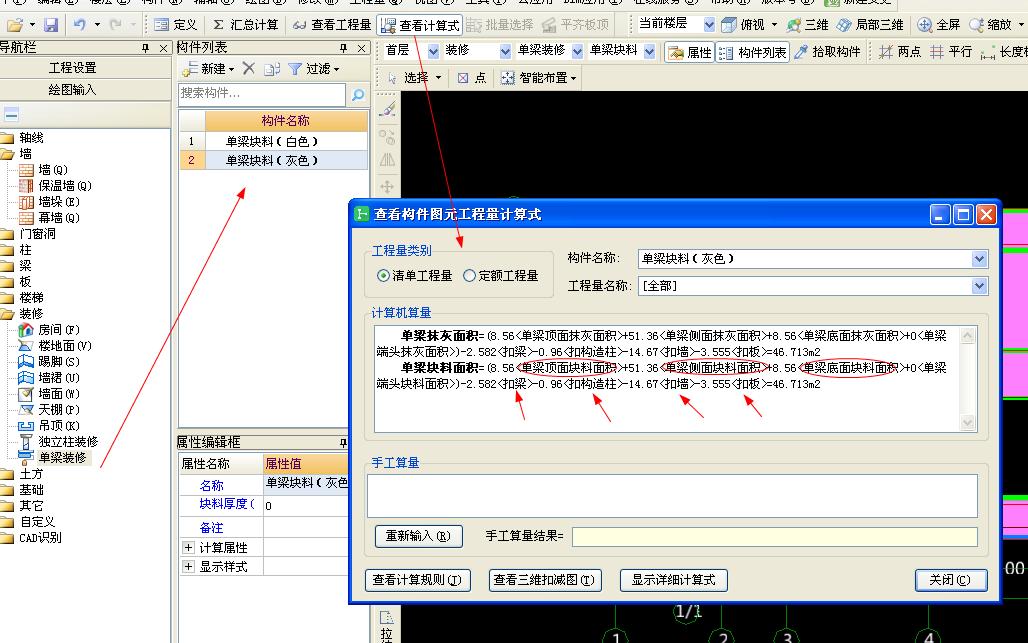The image size is (1028, 643).
Task: Open the 单梁块料 component dropdown
Action: coord(650,51)
